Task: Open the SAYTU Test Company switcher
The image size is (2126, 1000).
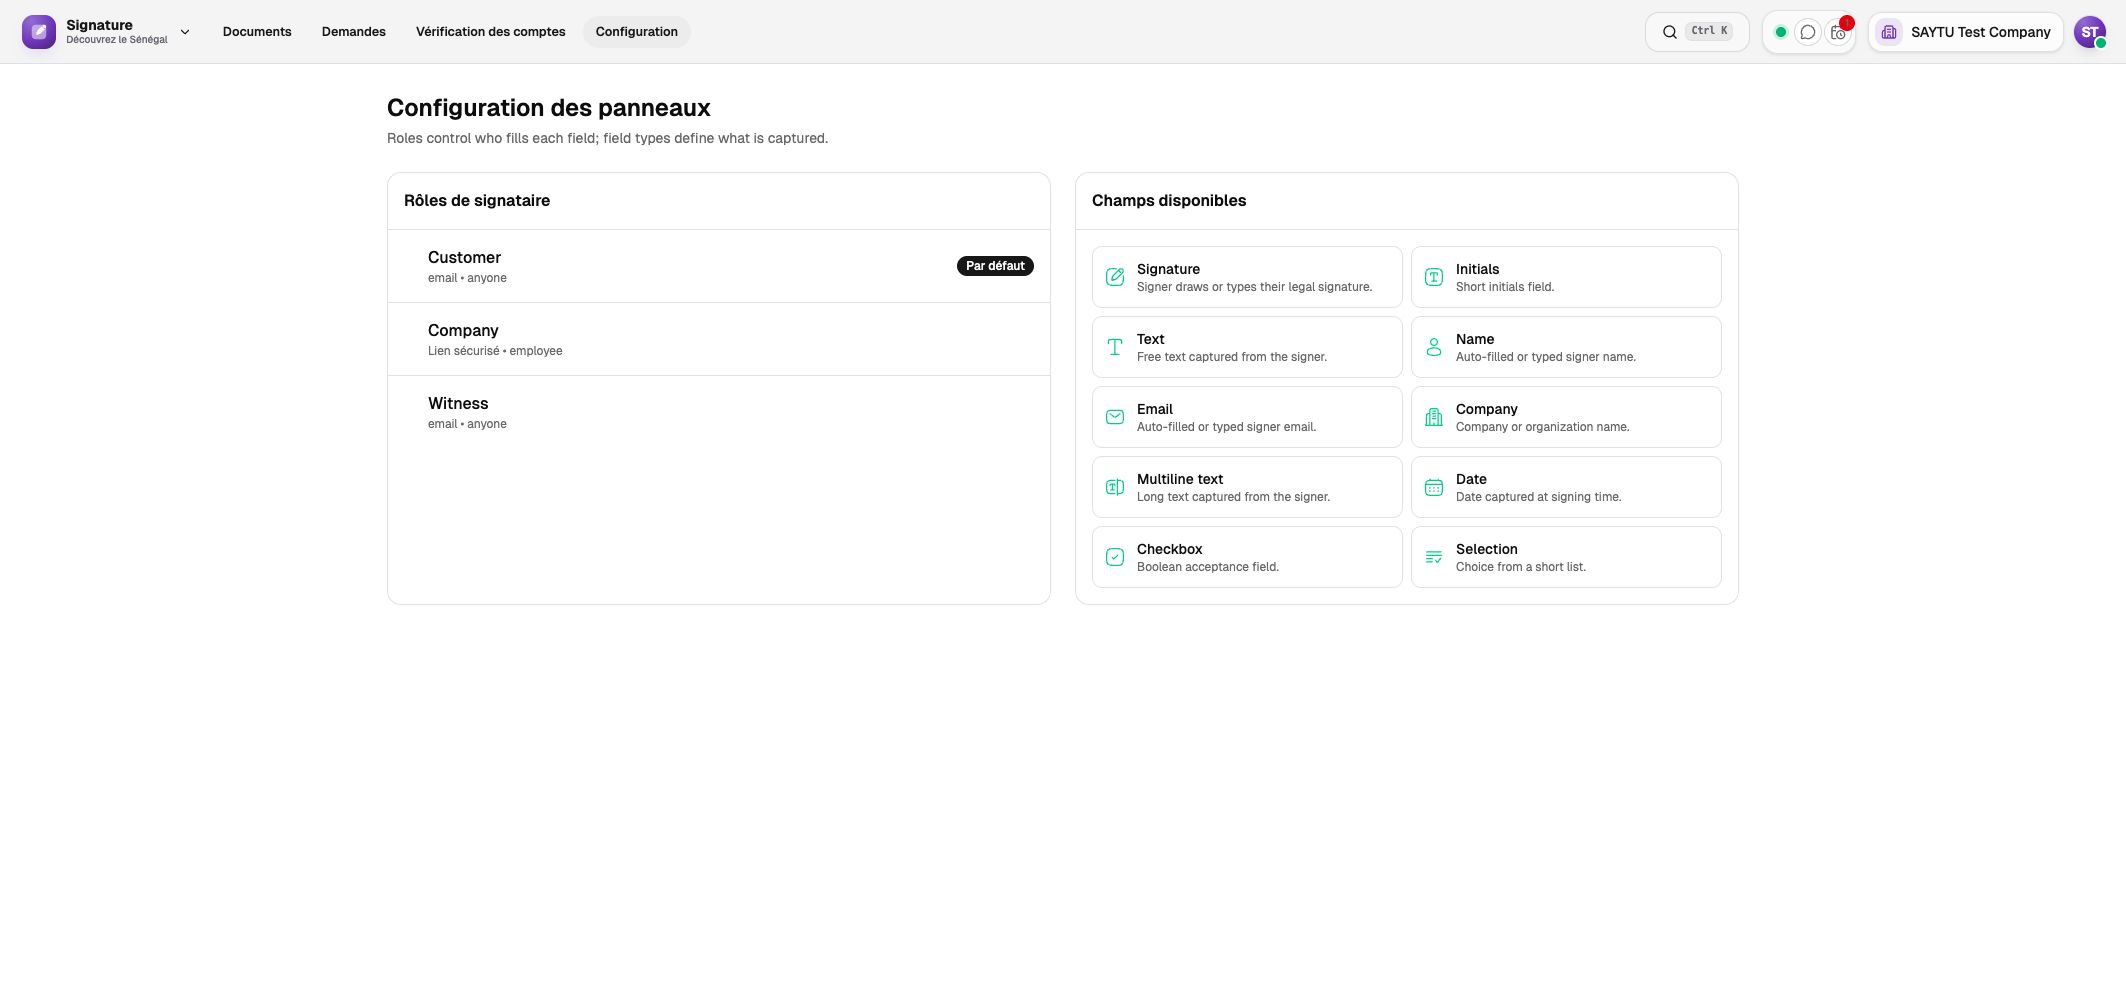Action: coord(1965,32)
